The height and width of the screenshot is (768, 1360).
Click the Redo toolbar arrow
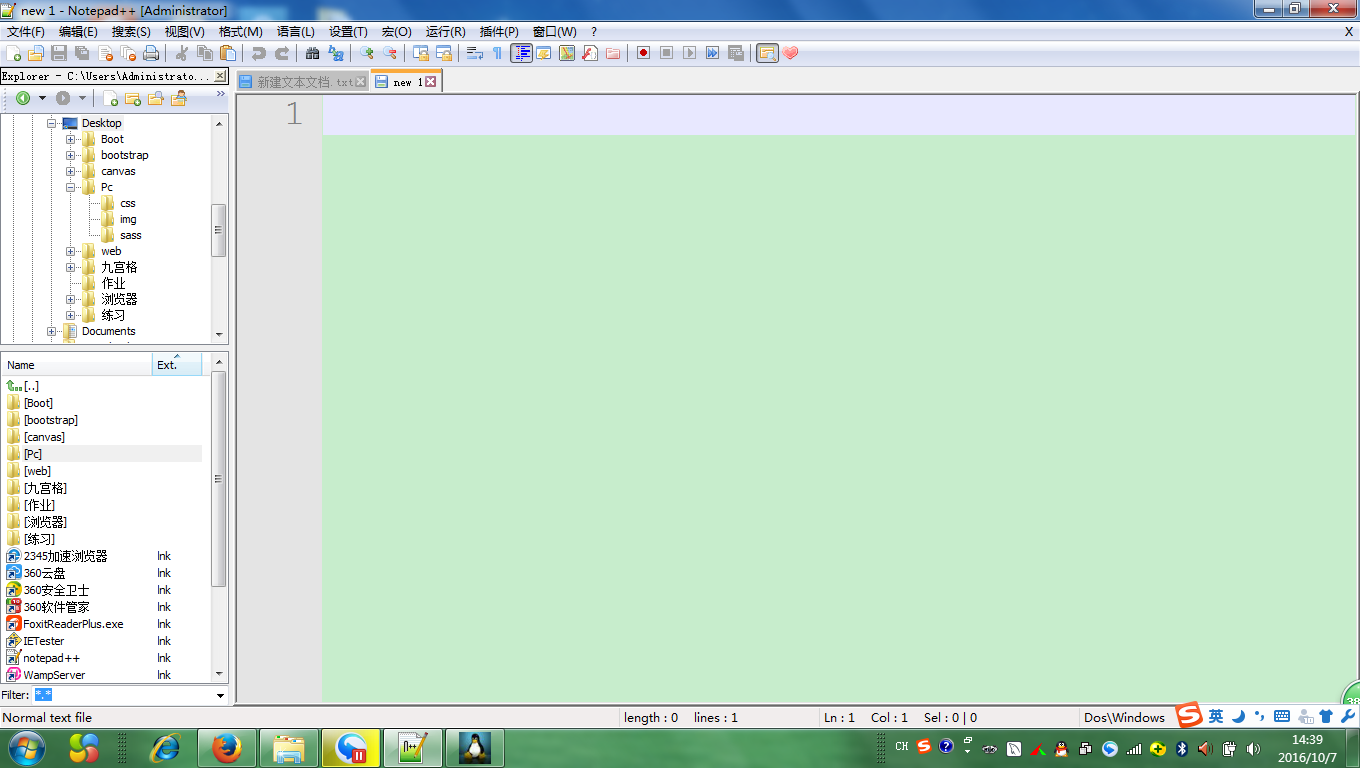coord(282,53)
